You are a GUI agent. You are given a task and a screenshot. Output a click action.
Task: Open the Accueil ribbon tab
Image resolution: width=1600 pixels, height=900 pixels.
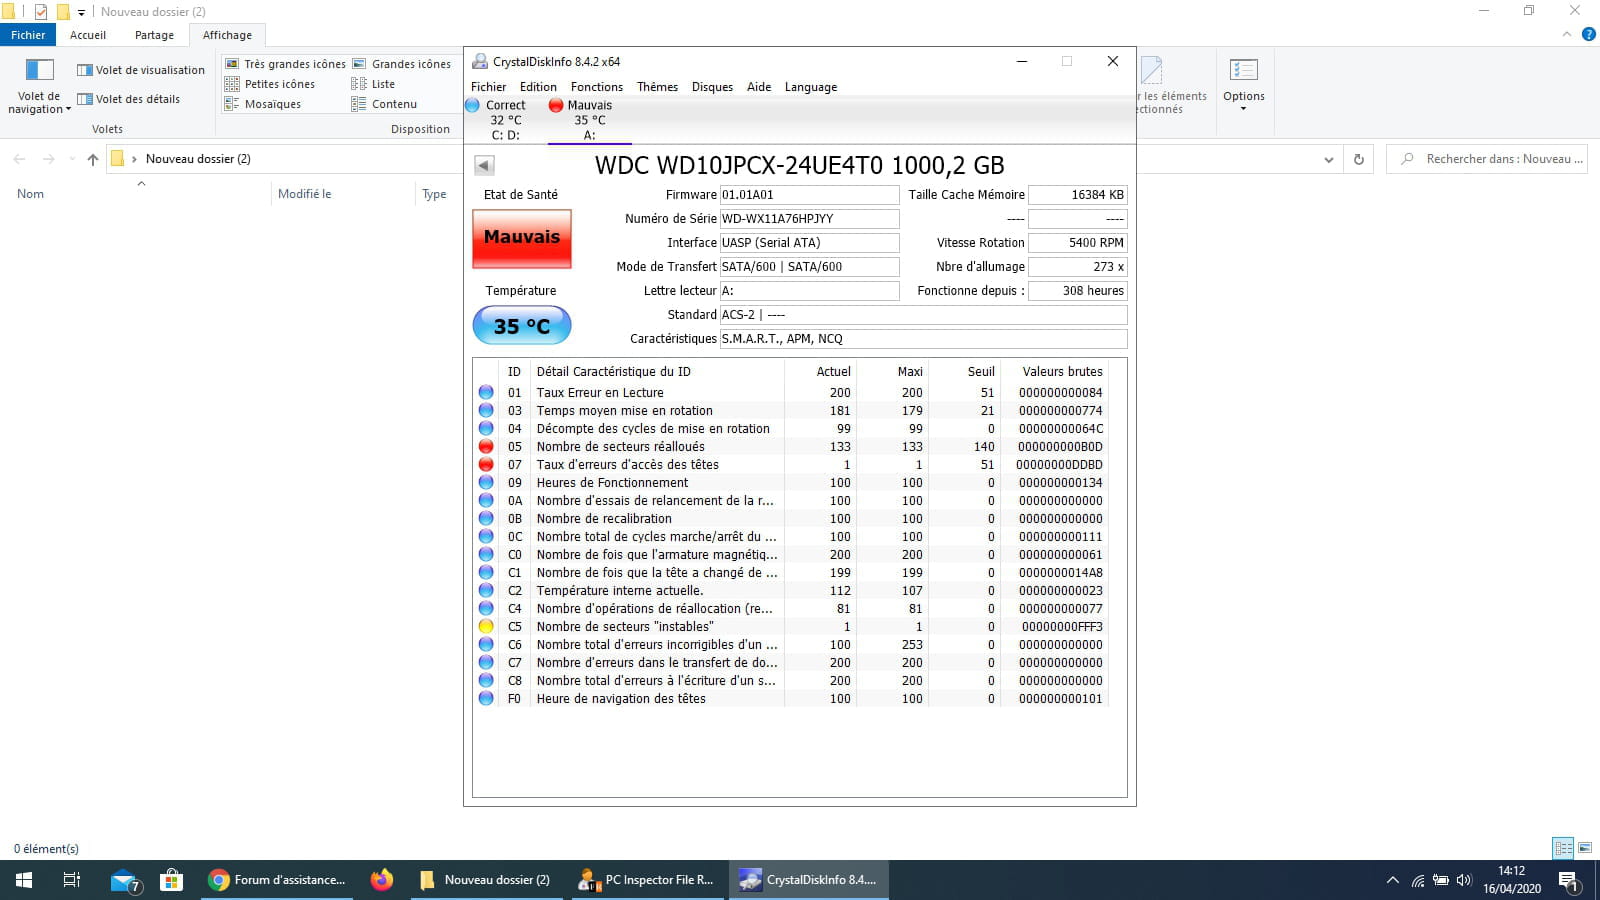coord(88,35)
